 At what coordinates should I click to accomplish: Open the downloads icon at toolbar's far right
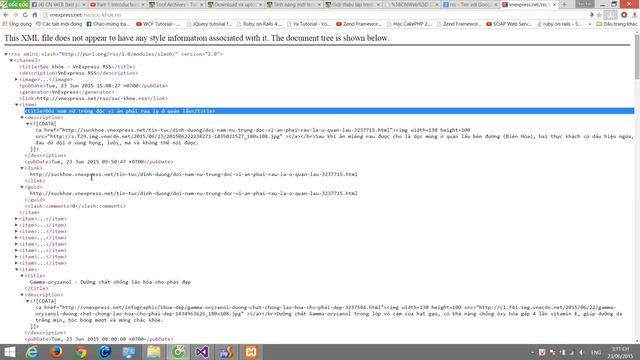pyautogui.click(x=635, y=15)
